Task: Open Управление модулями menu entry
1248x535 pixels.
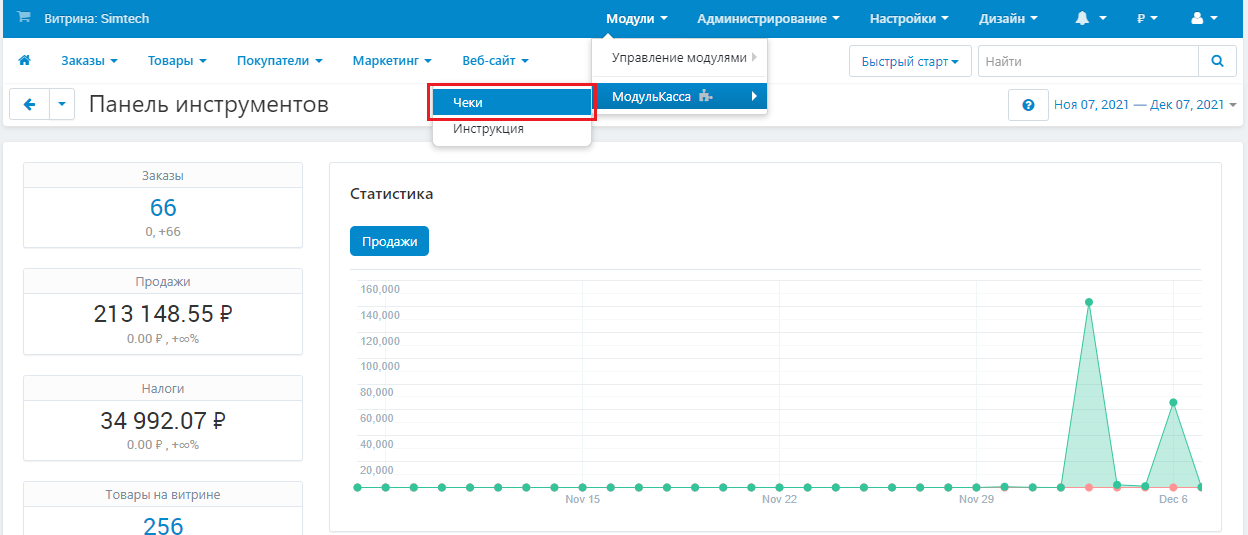Action: coord(680,58)
